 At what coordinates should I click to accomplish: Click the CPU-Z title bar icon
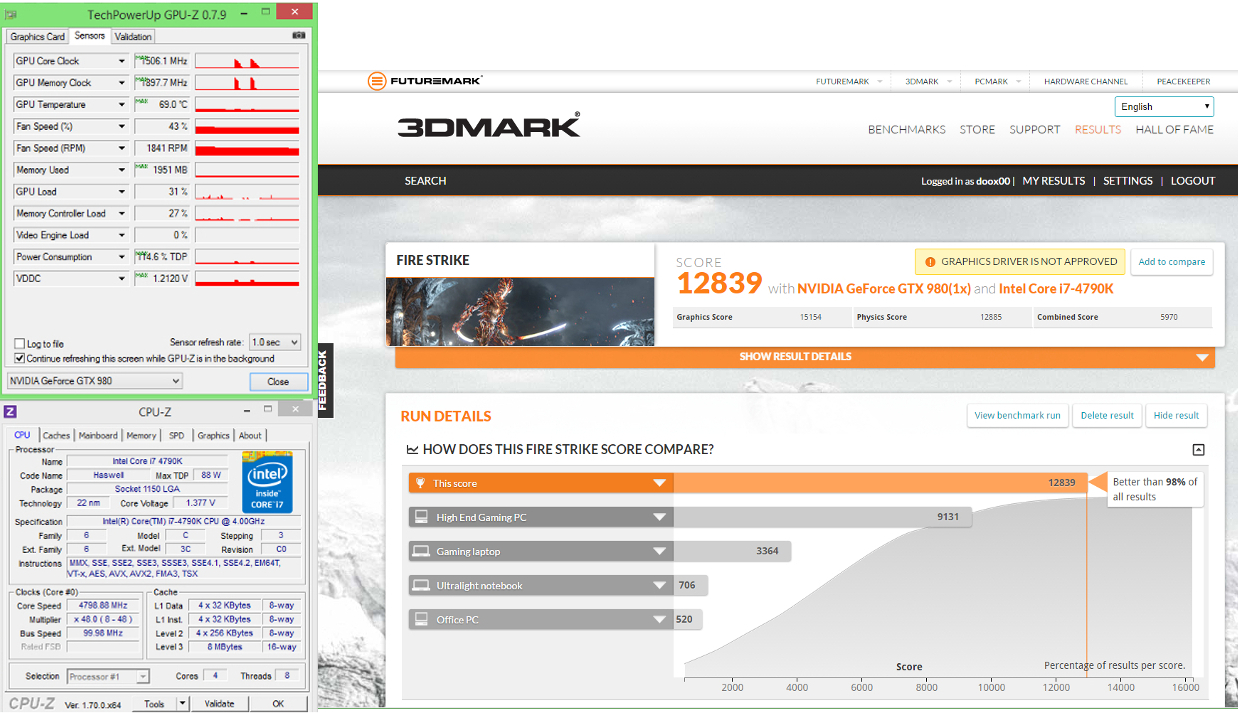tap(10, 411)
